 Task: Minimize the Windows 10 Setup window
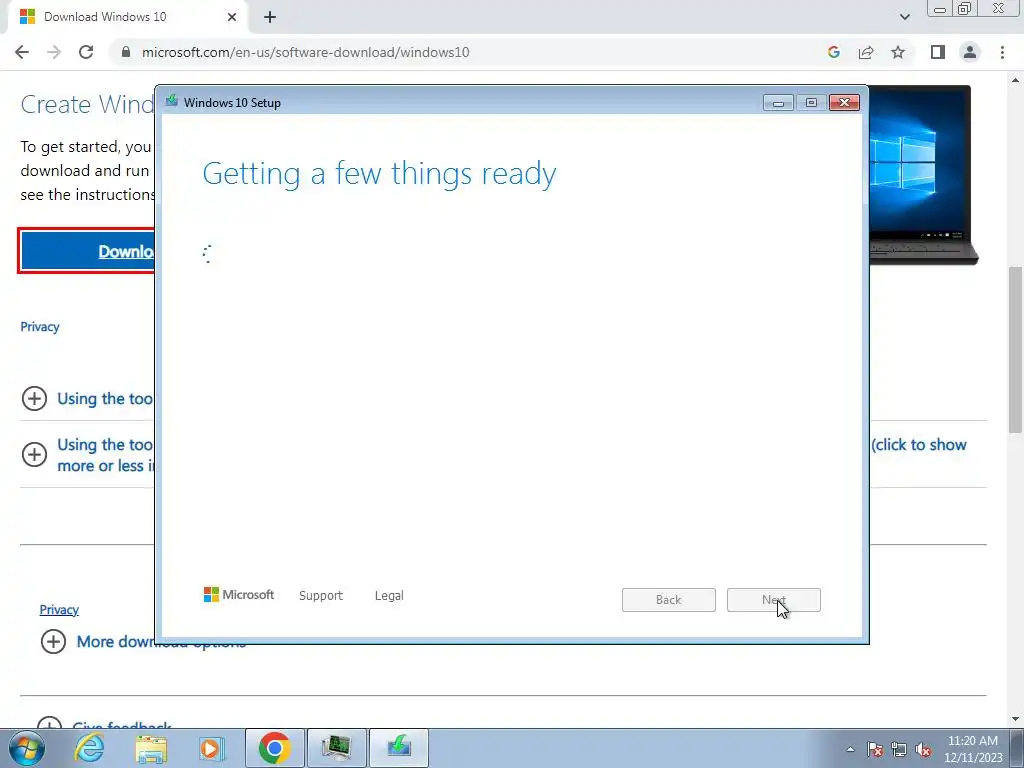[x=778, y=103]
